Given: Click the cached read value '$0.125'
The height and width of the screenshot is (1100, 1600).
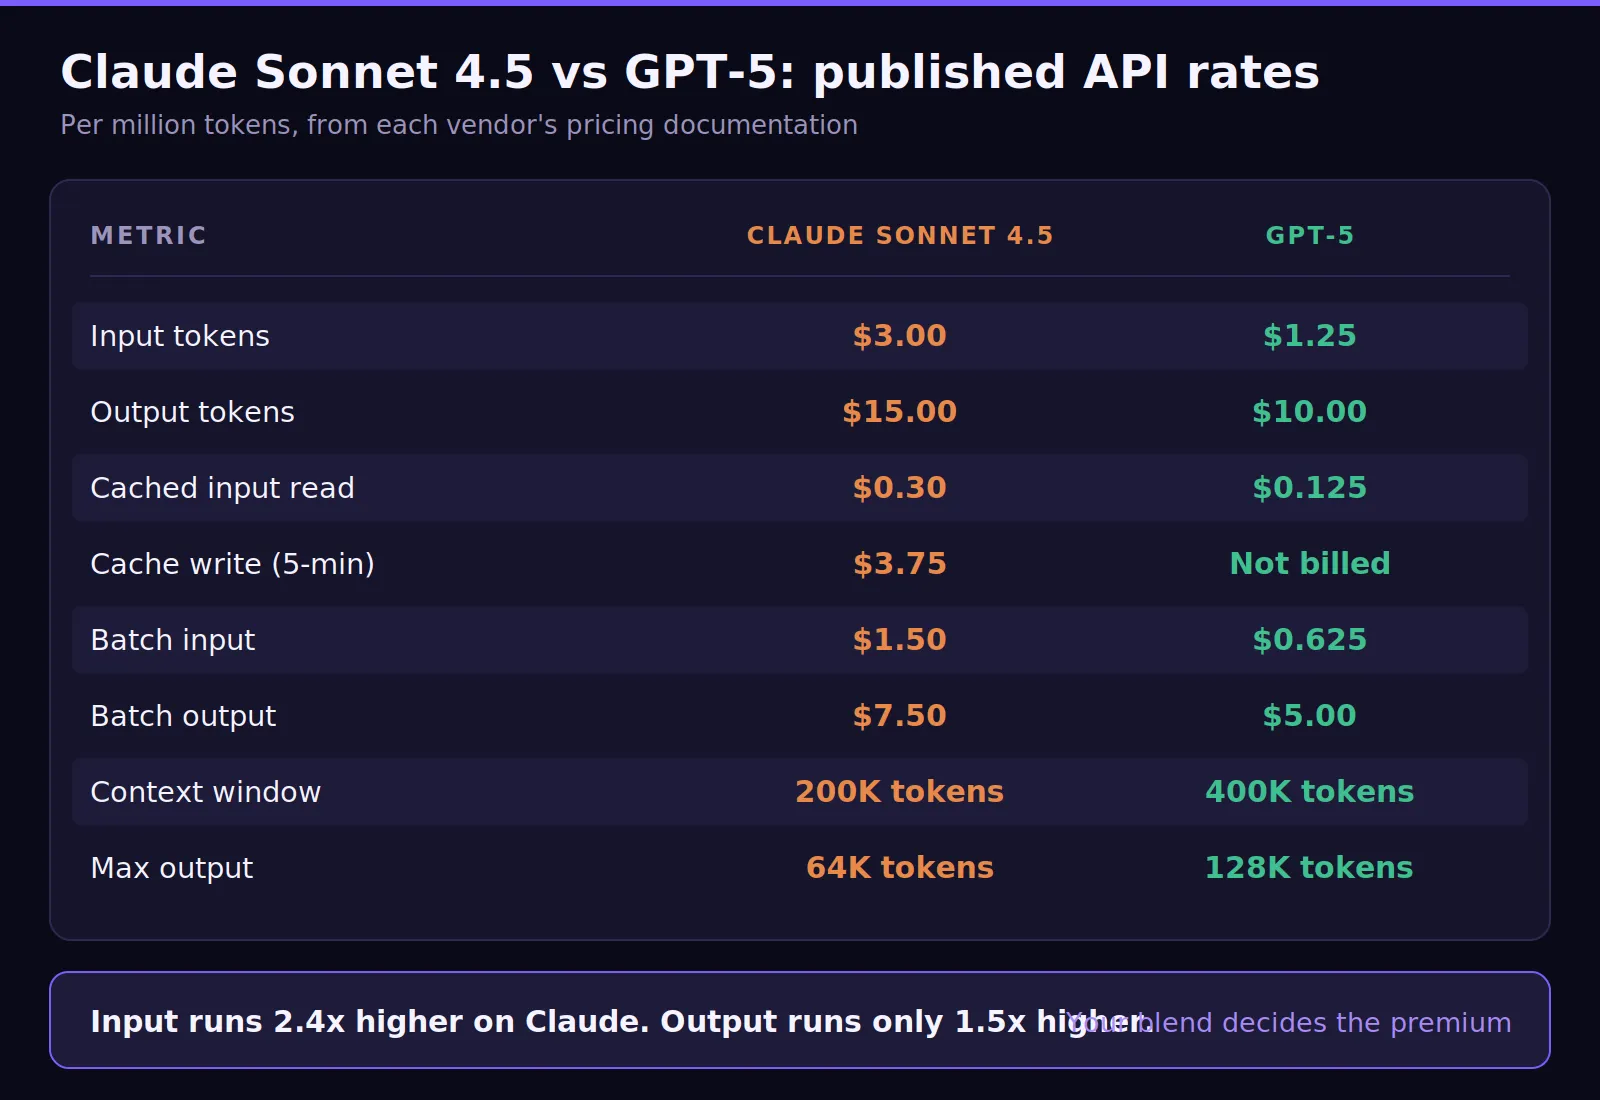Looking at the screenshot, I should point(1310,488).
